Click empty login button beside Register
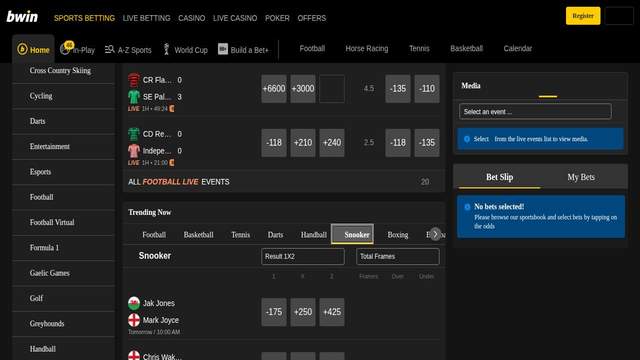This screenshot has width=640, height=360. coord(619,16)
